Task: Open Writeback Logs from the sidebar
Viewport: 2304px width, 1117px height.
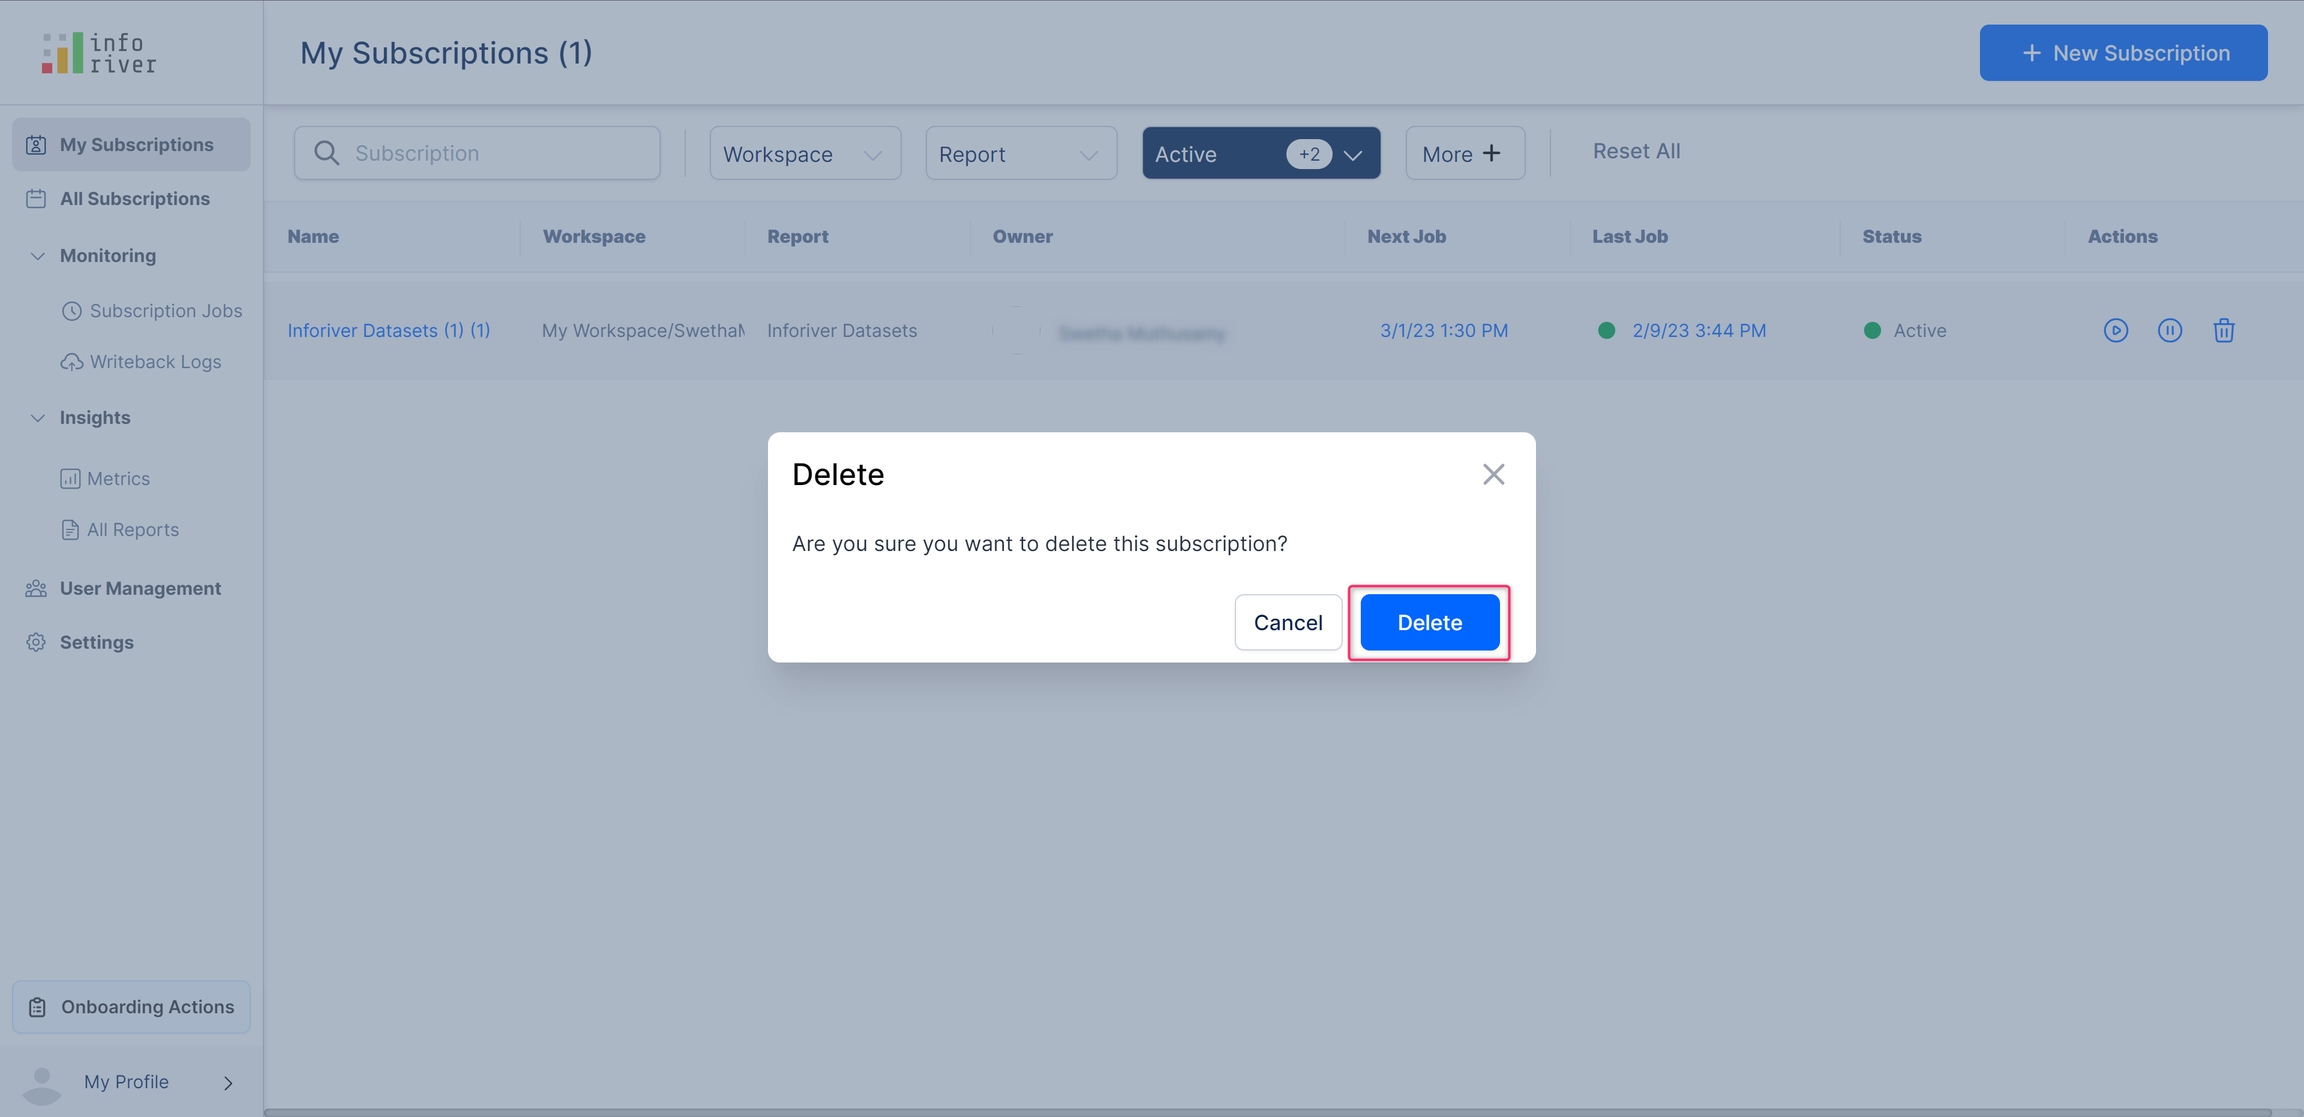Action: pos(155,362)
